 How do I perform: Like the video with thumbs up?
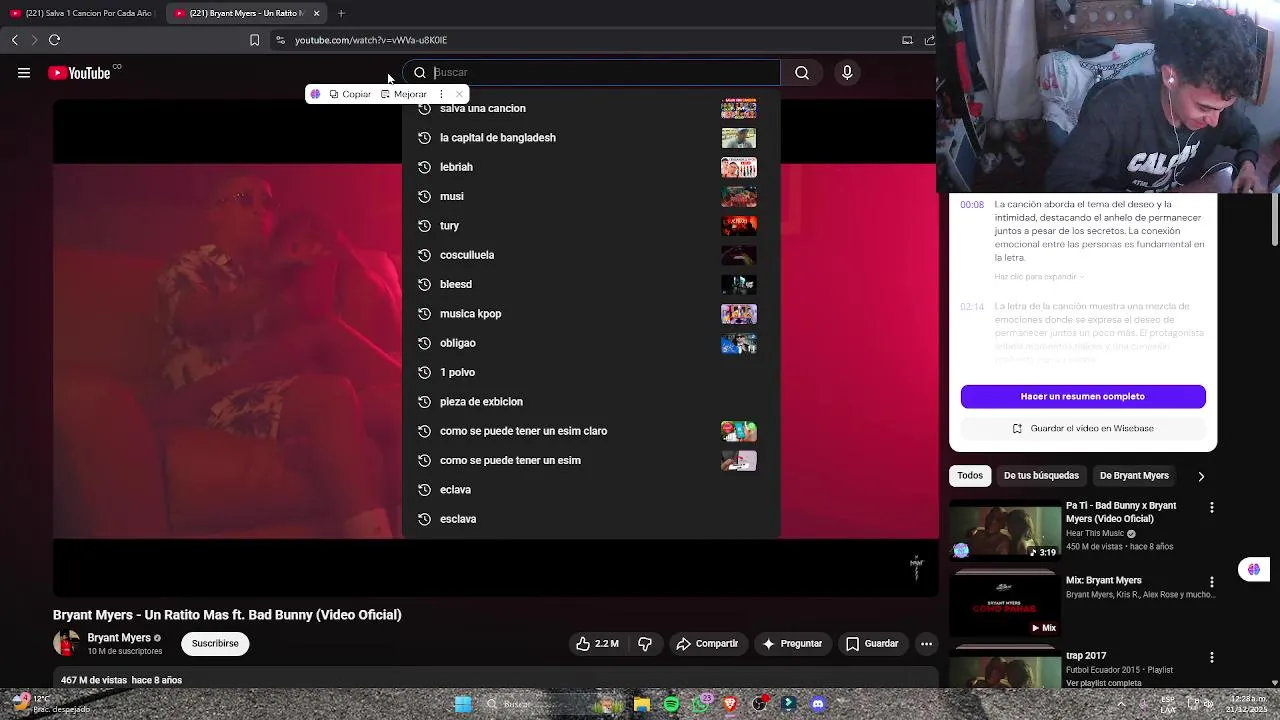pos(597,644)
